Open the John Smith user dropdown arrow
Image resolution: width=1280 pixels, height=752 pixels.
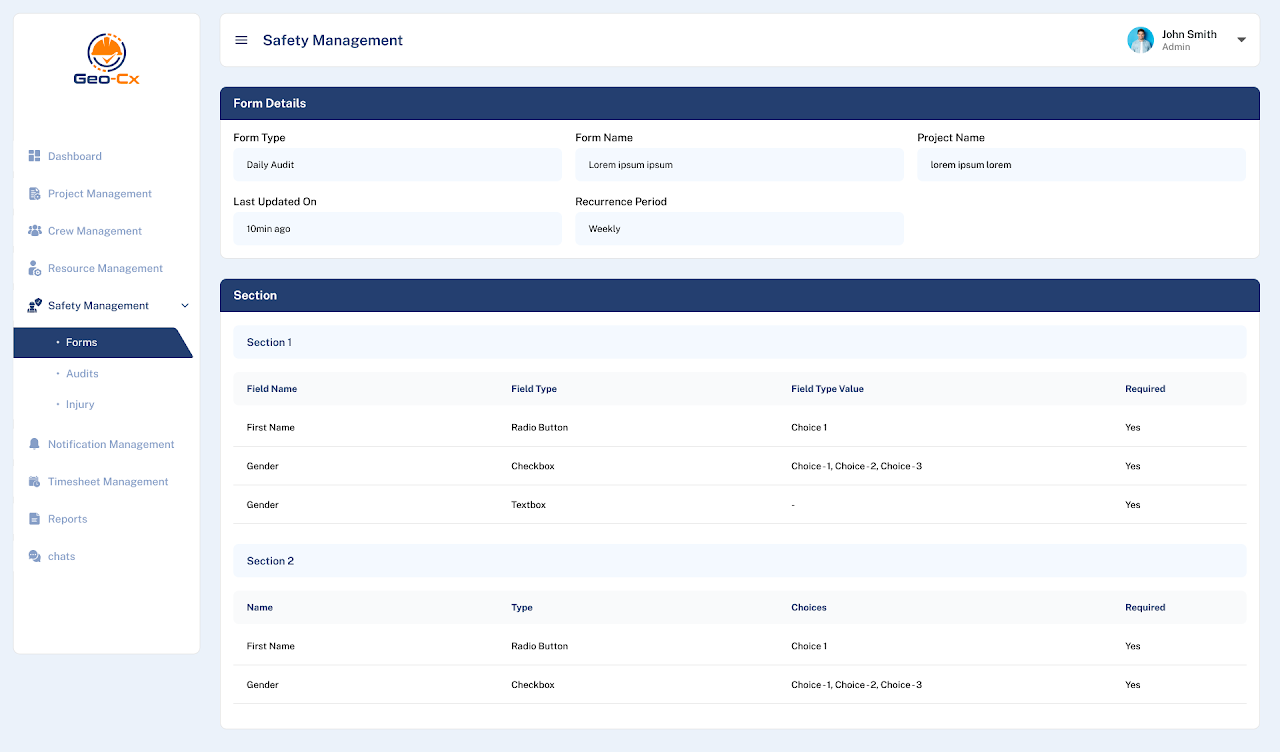1241,40
